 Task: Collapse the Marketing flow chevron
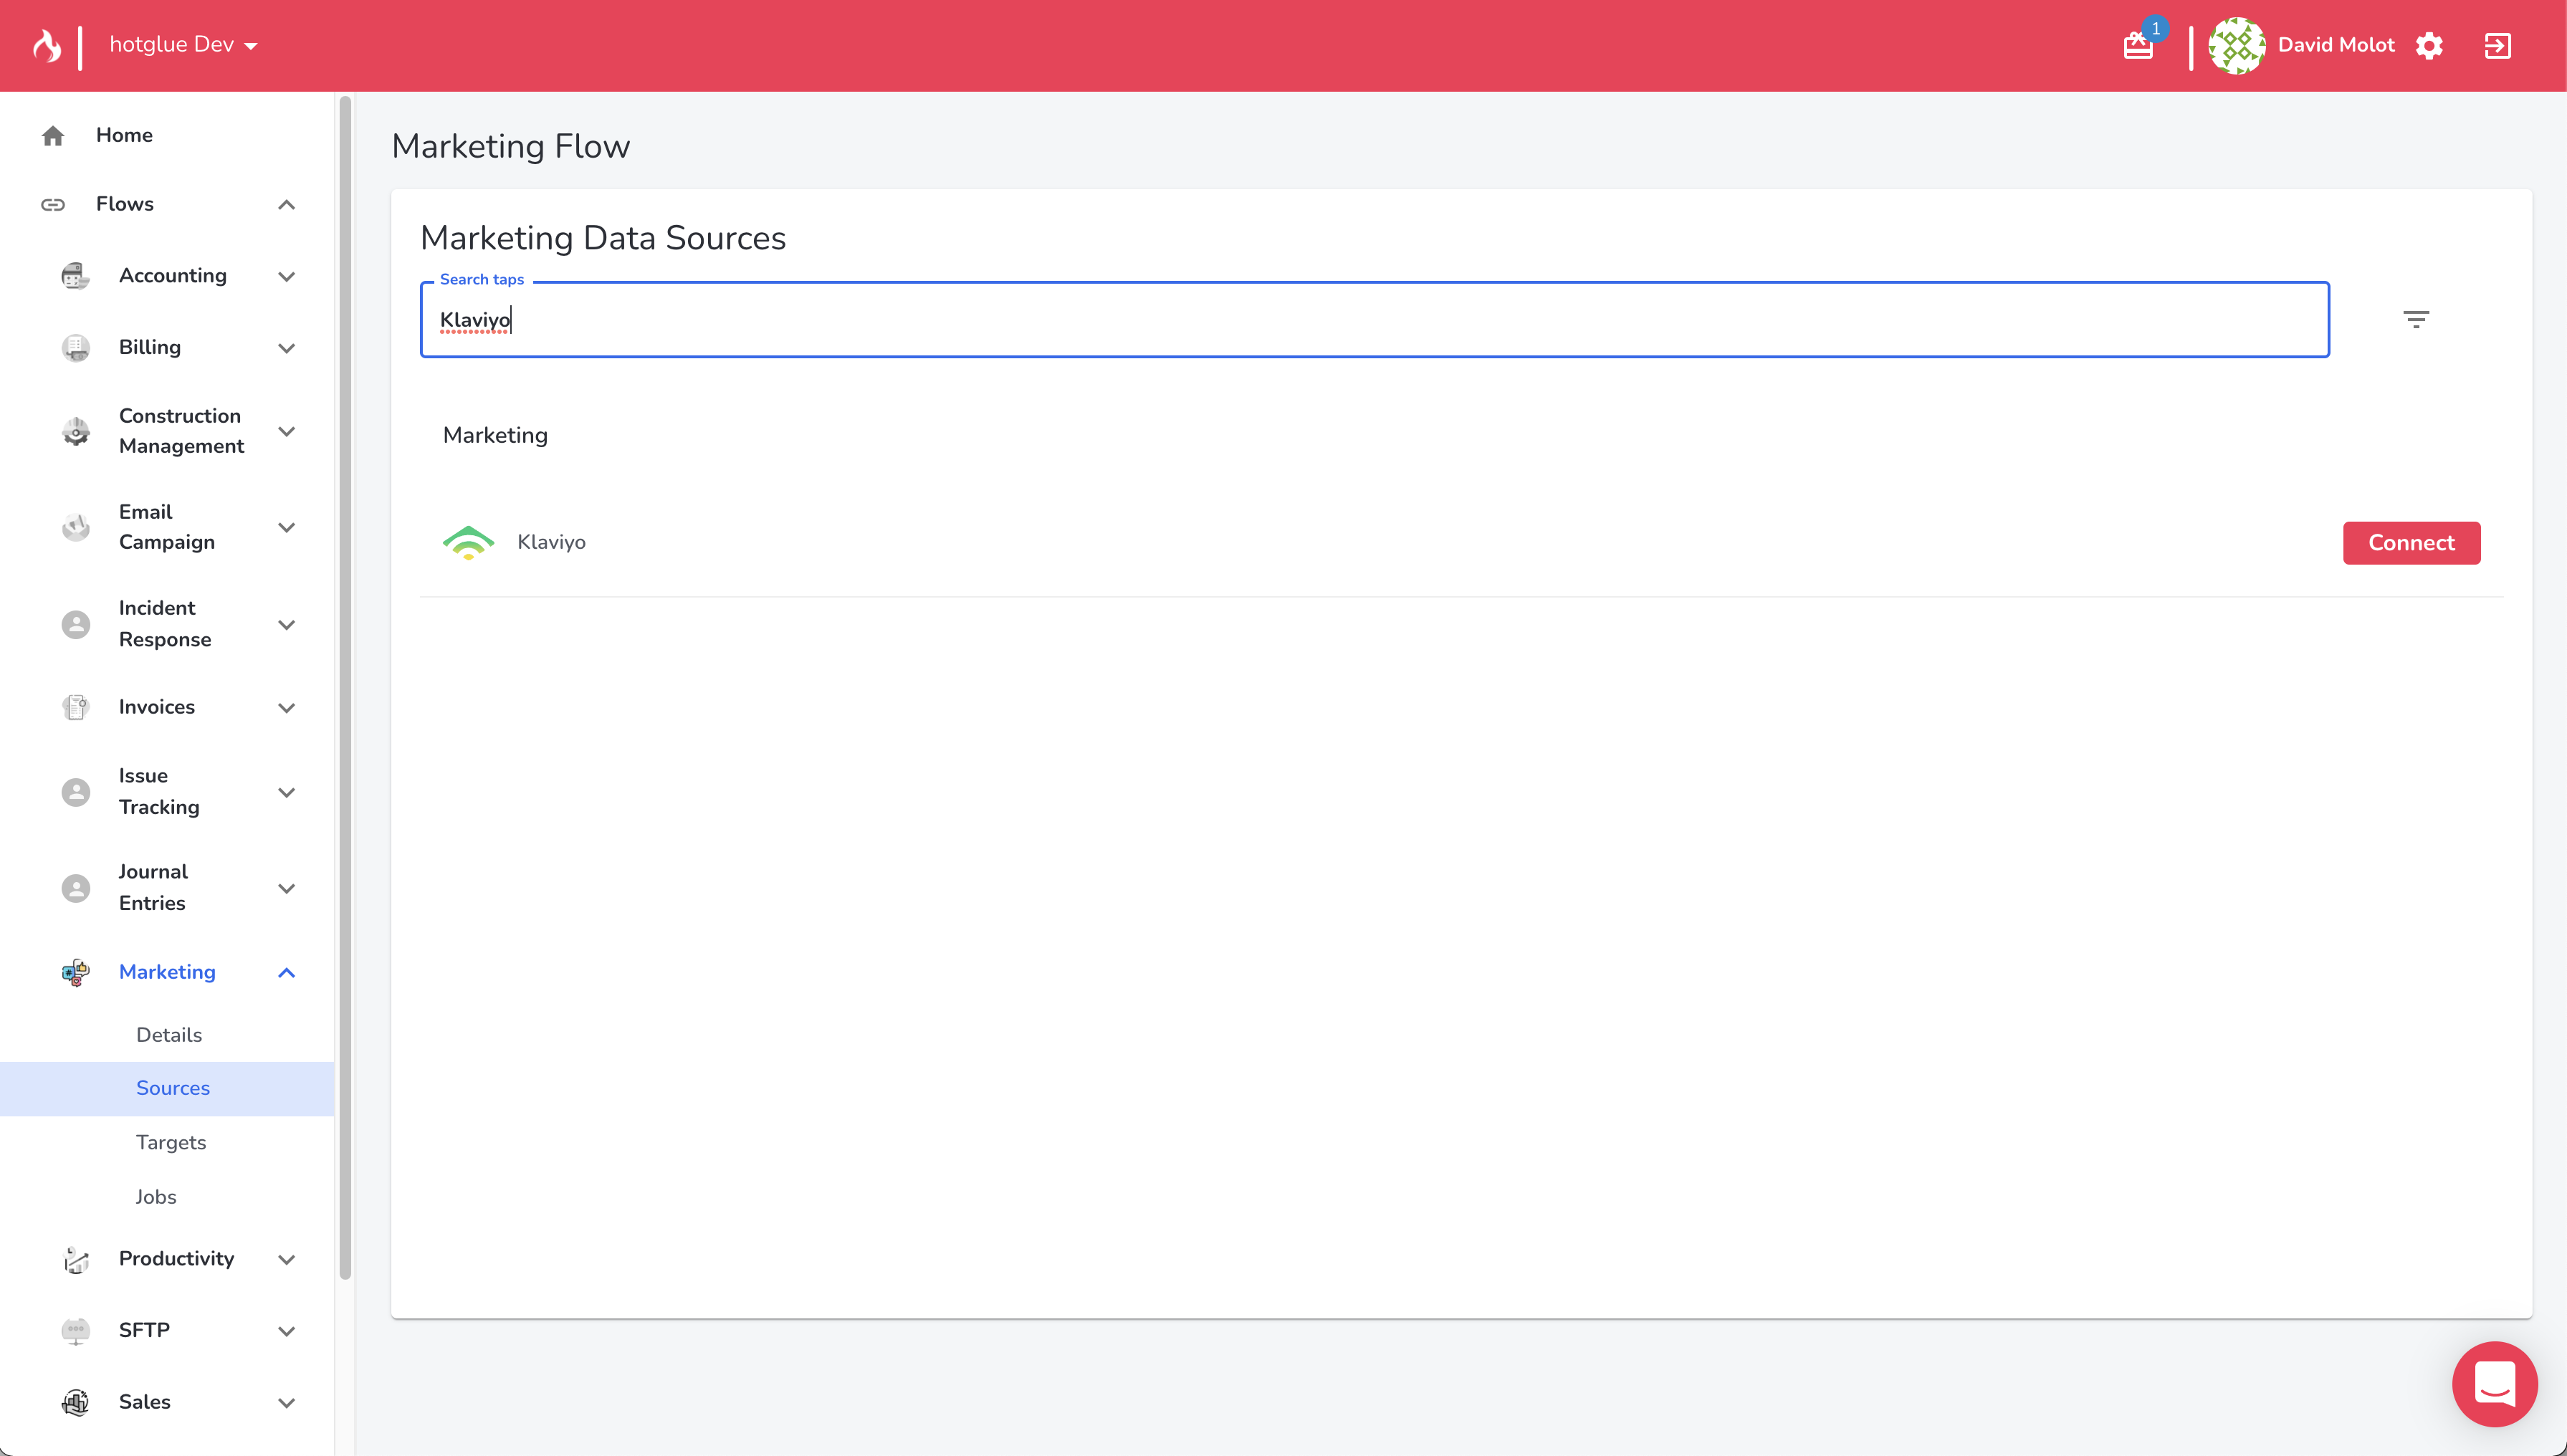point(286,972)
